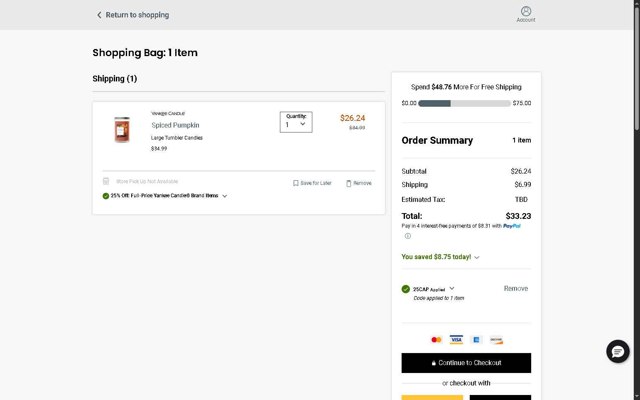Click the Order Summary heading
The image size is (640, 400).
[x=437, y=140]
